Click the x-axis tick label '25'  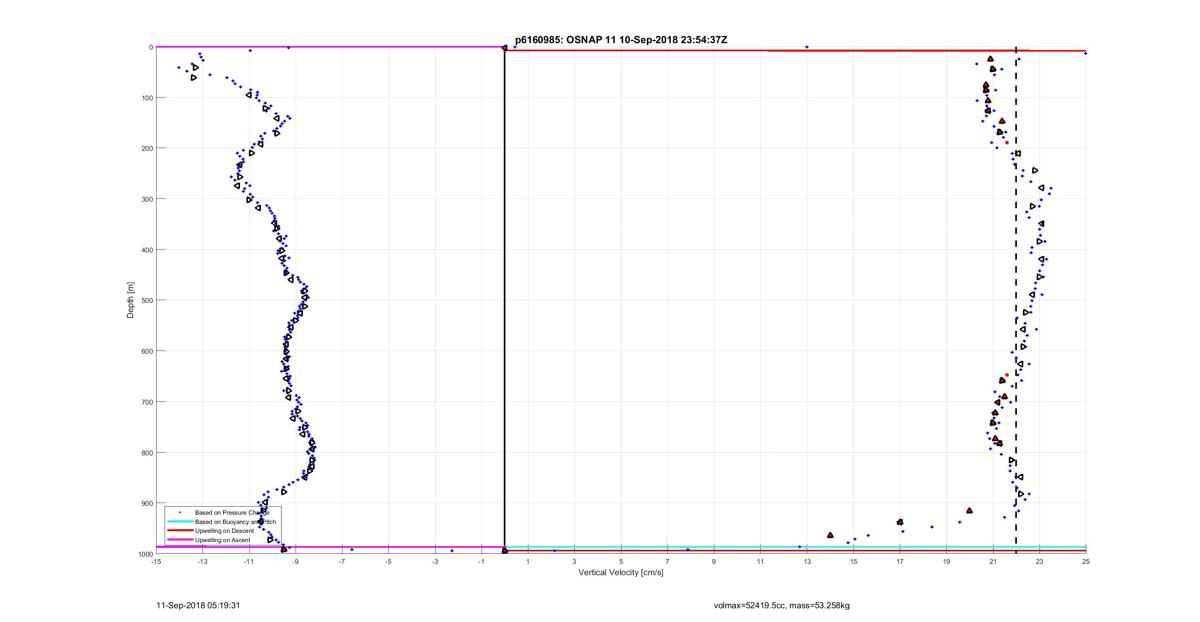(1086, 561)
